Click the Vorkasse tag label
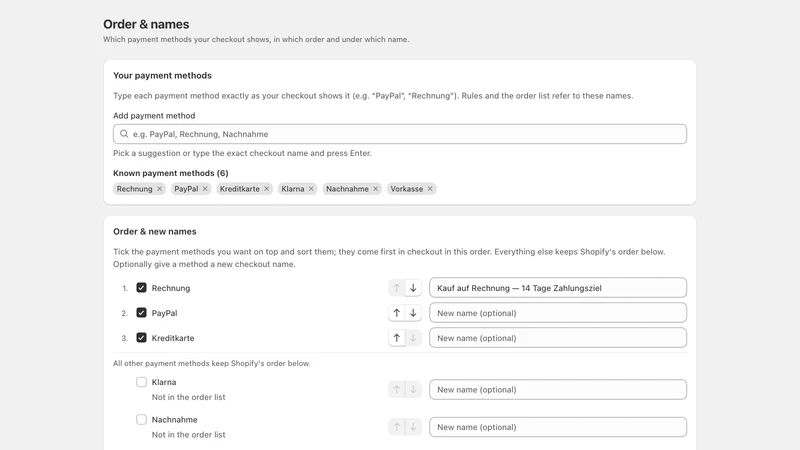800x450 pixels. [x=407, y=189]
